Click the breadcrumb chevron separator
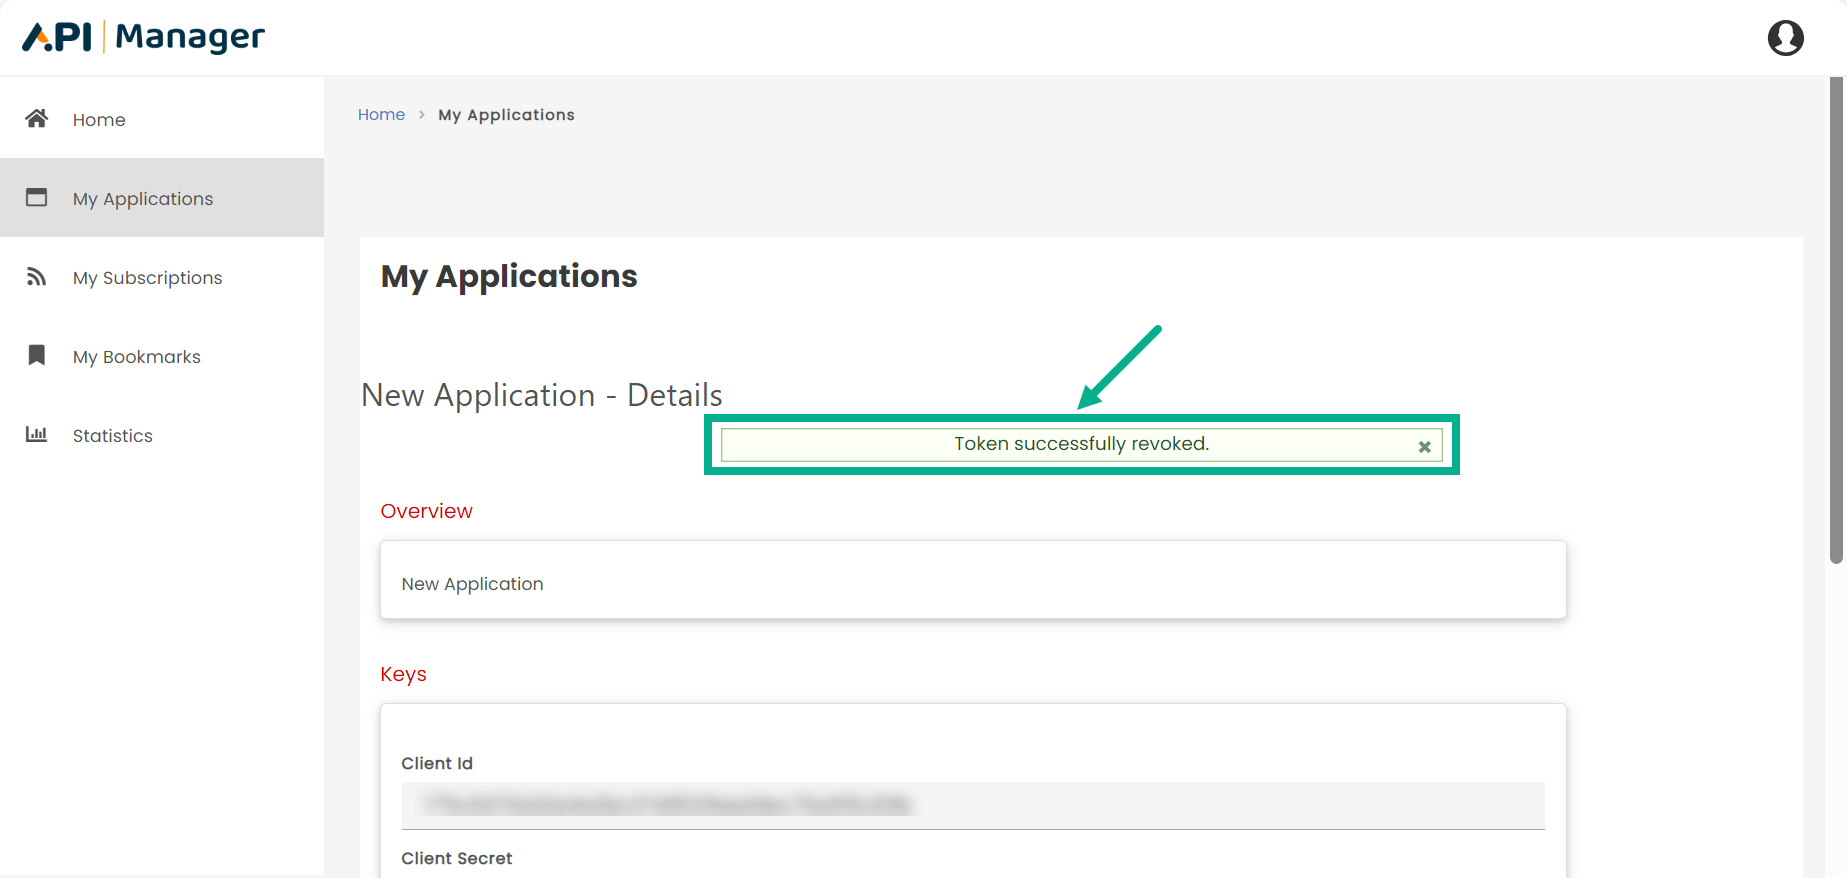The width and height of the screenshot is (1847, 878). (422, 115)
